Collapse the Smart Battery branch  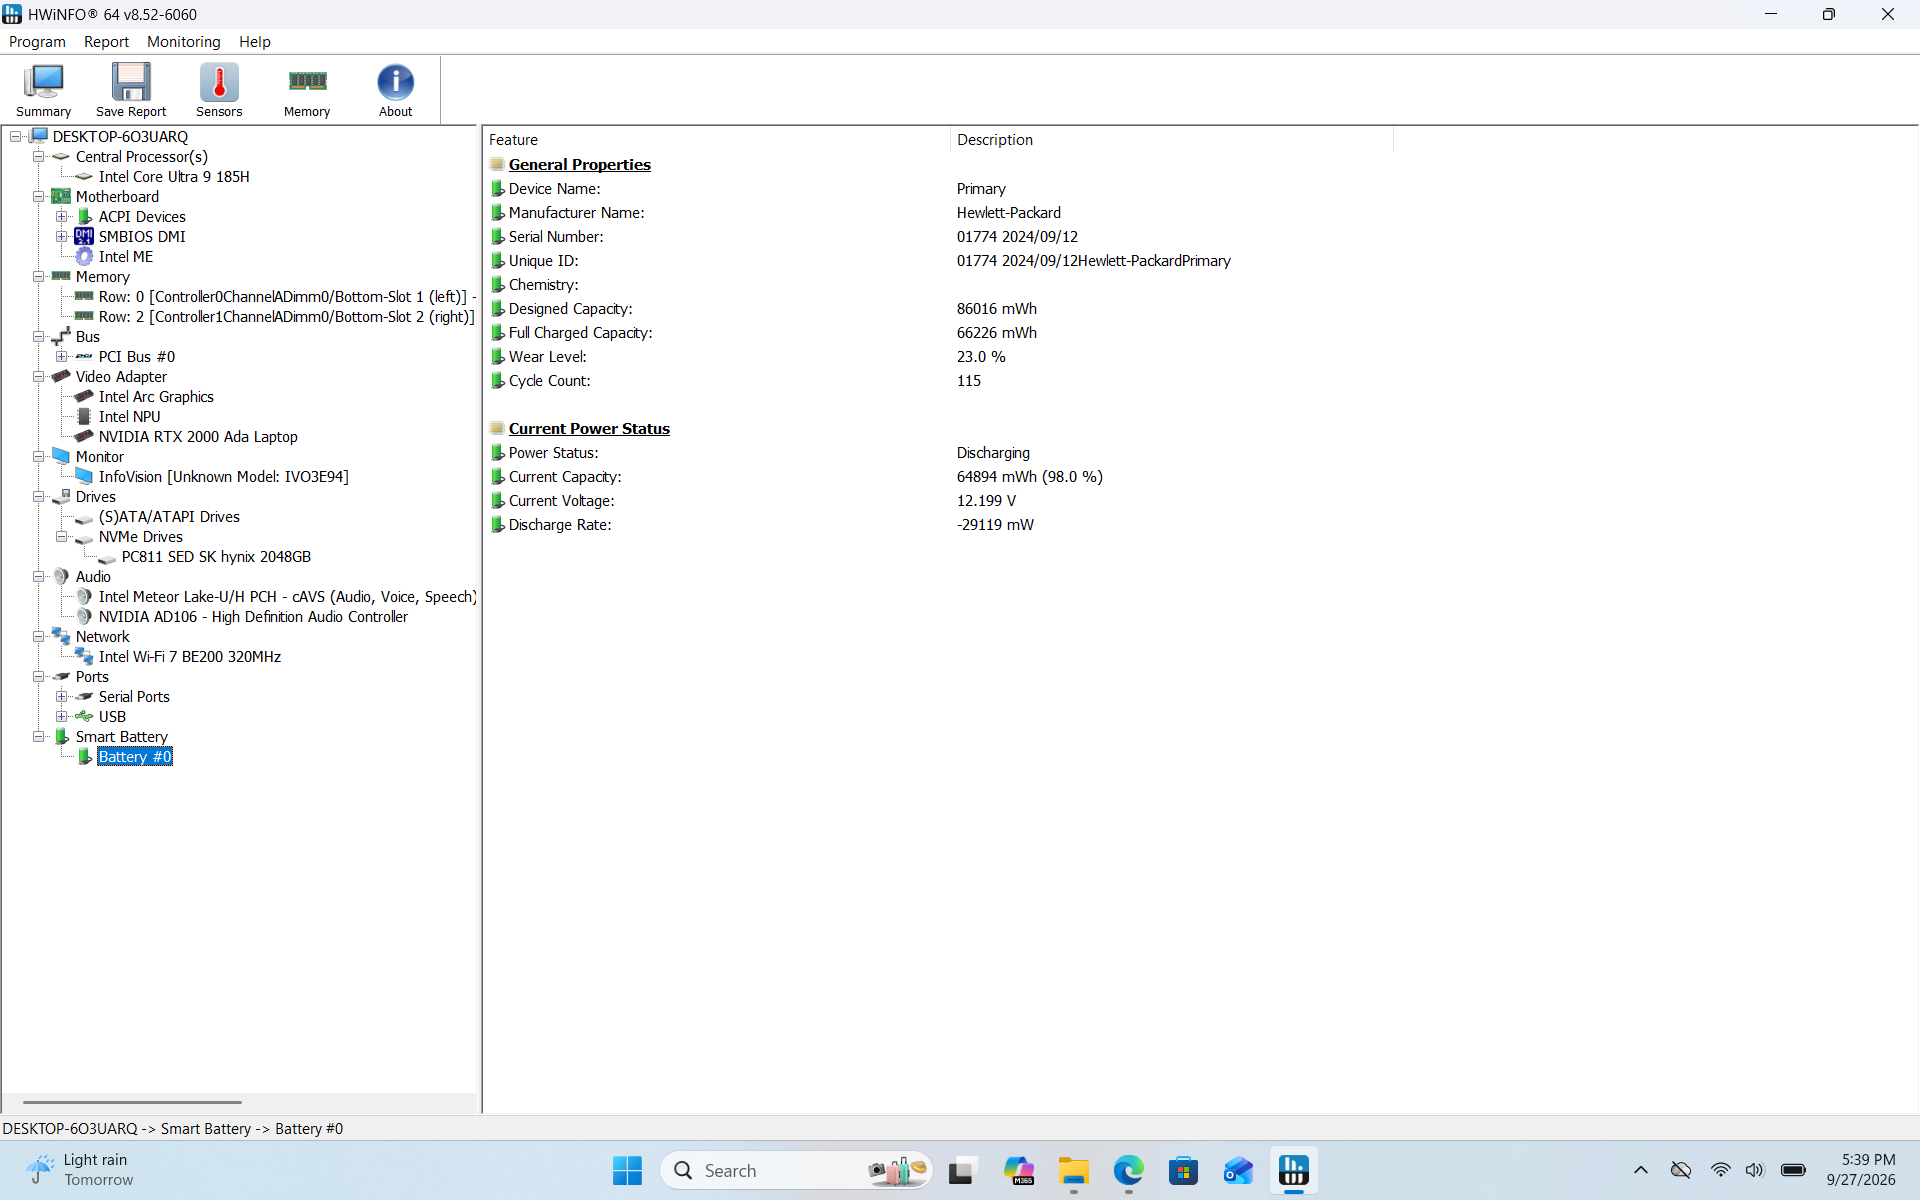39,737
